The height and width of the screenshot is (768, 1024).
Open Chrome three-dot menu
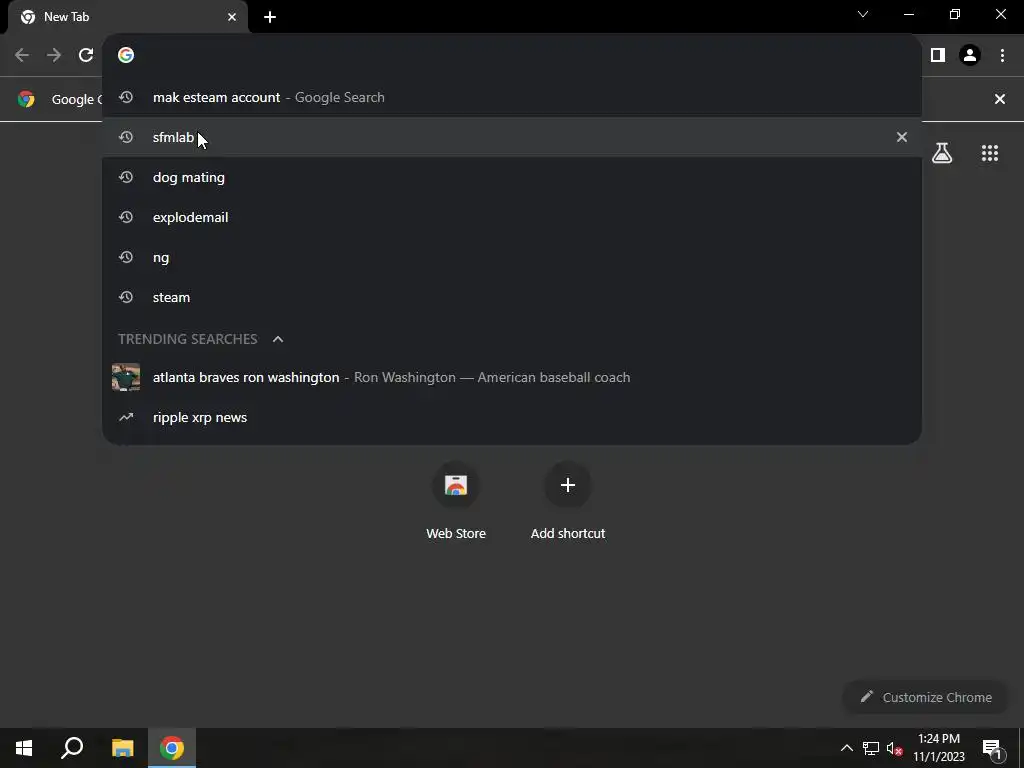pyautogui.click(x=1002, y=56)
